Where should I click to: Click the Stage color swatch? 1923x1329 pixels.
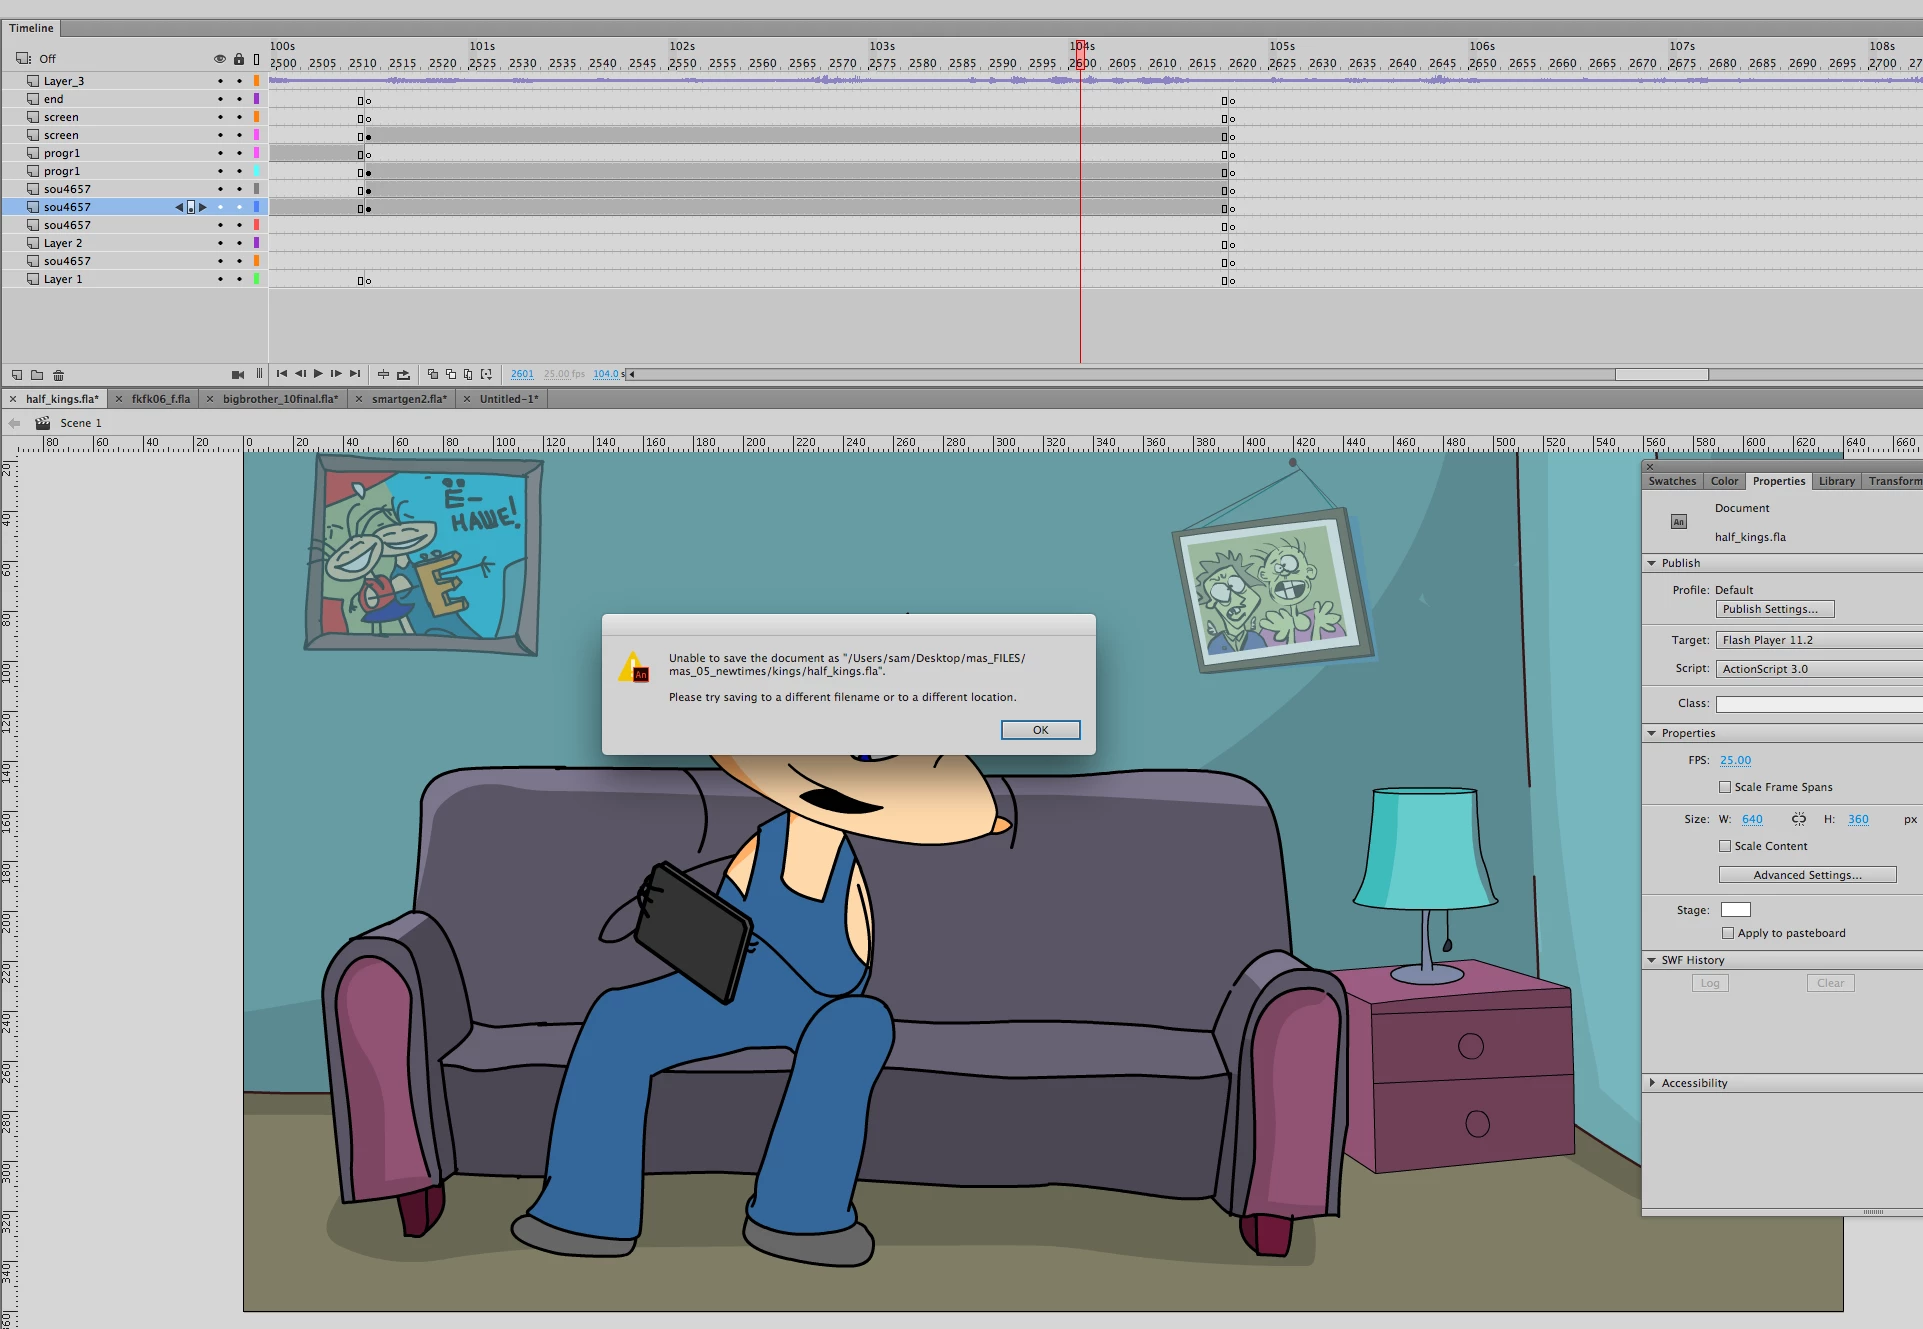(x=1735, y=910)
